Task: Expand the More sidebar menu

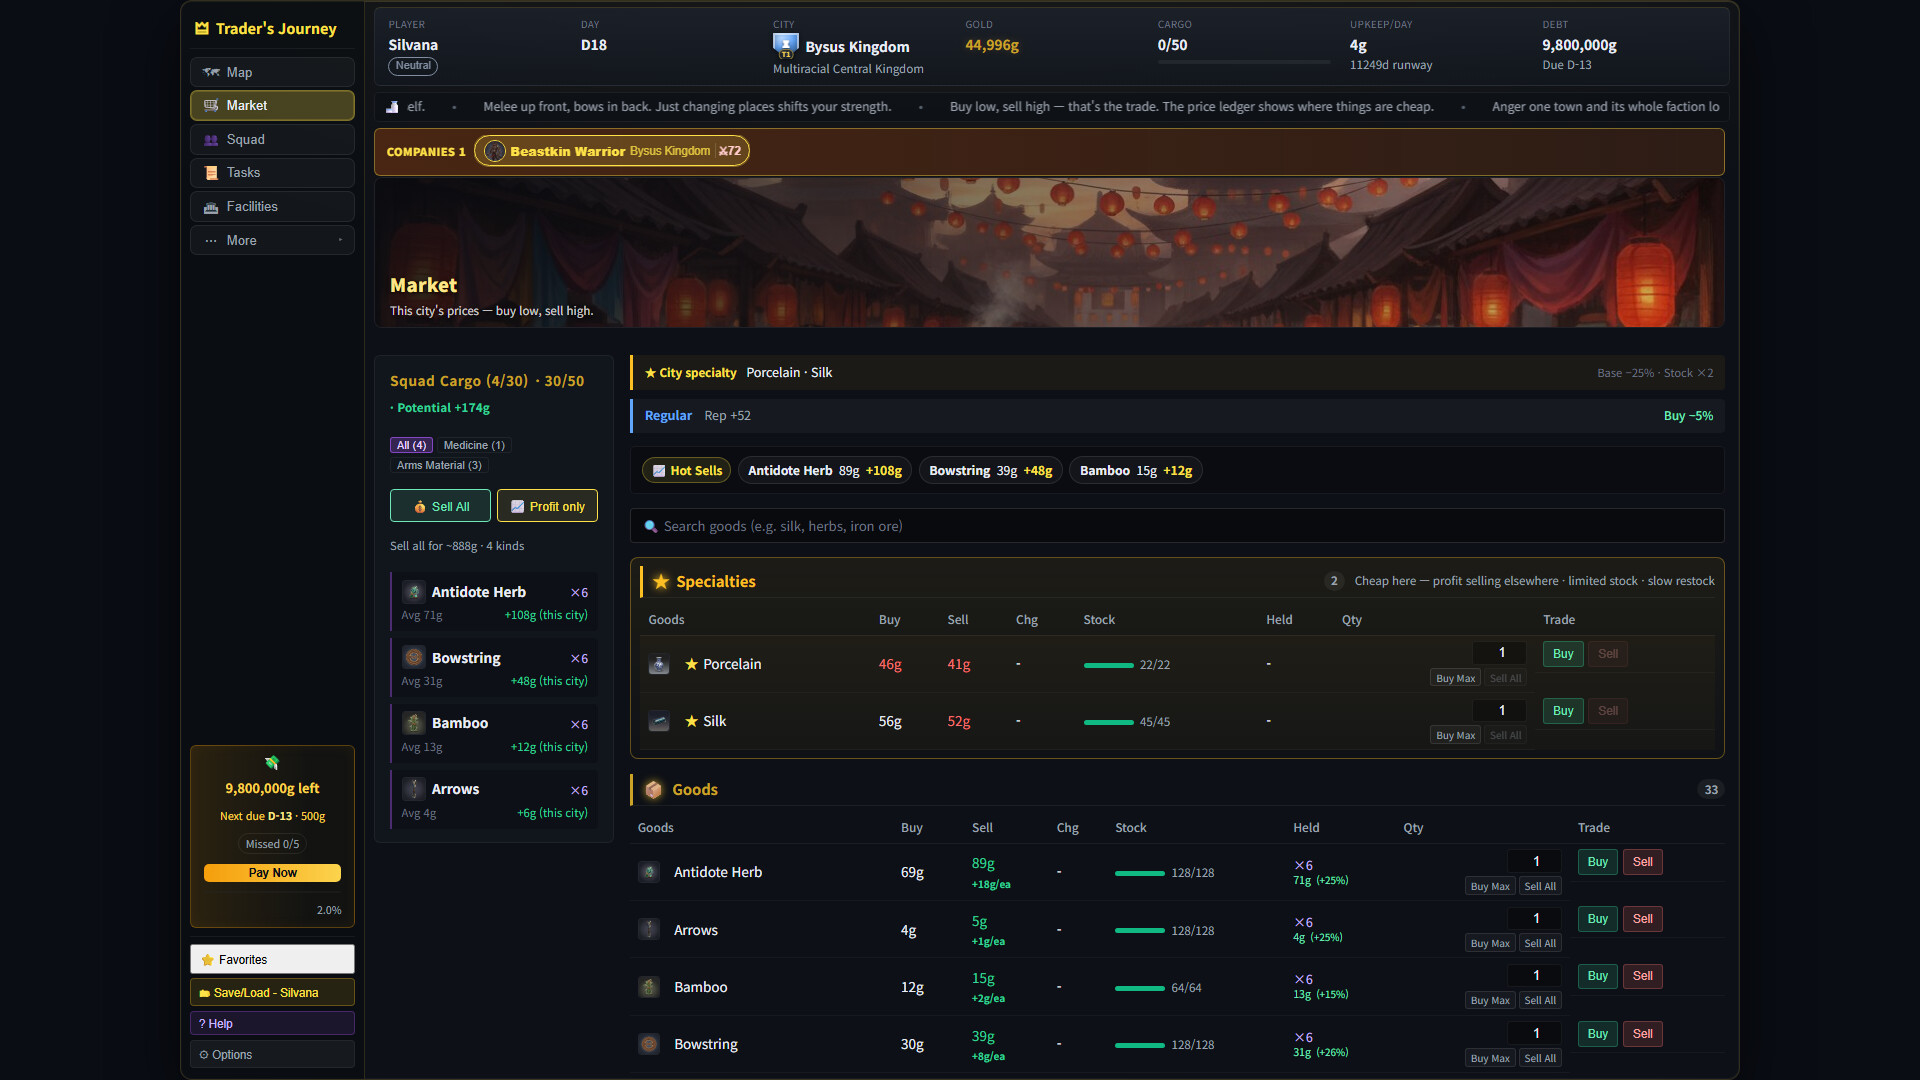Action: [x=272, y=240]
